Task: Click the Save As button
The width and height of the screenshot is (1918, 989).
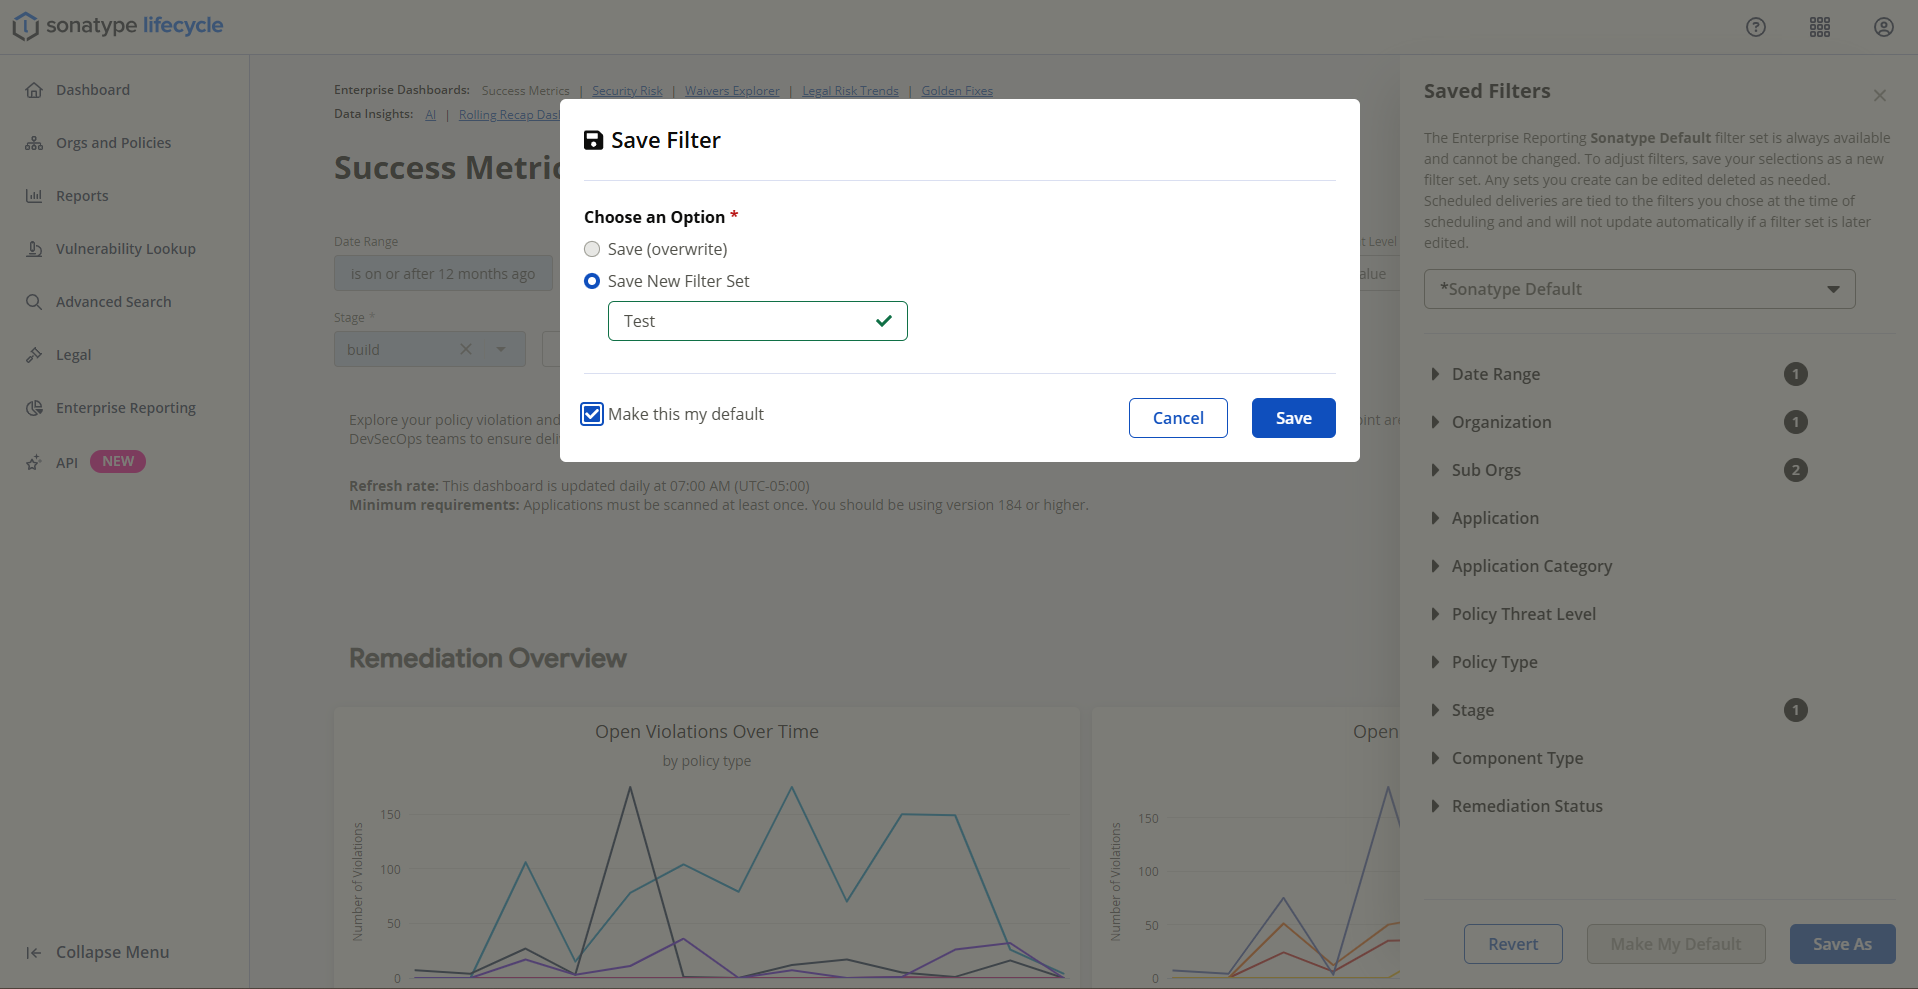Action: click(1842, 944)
